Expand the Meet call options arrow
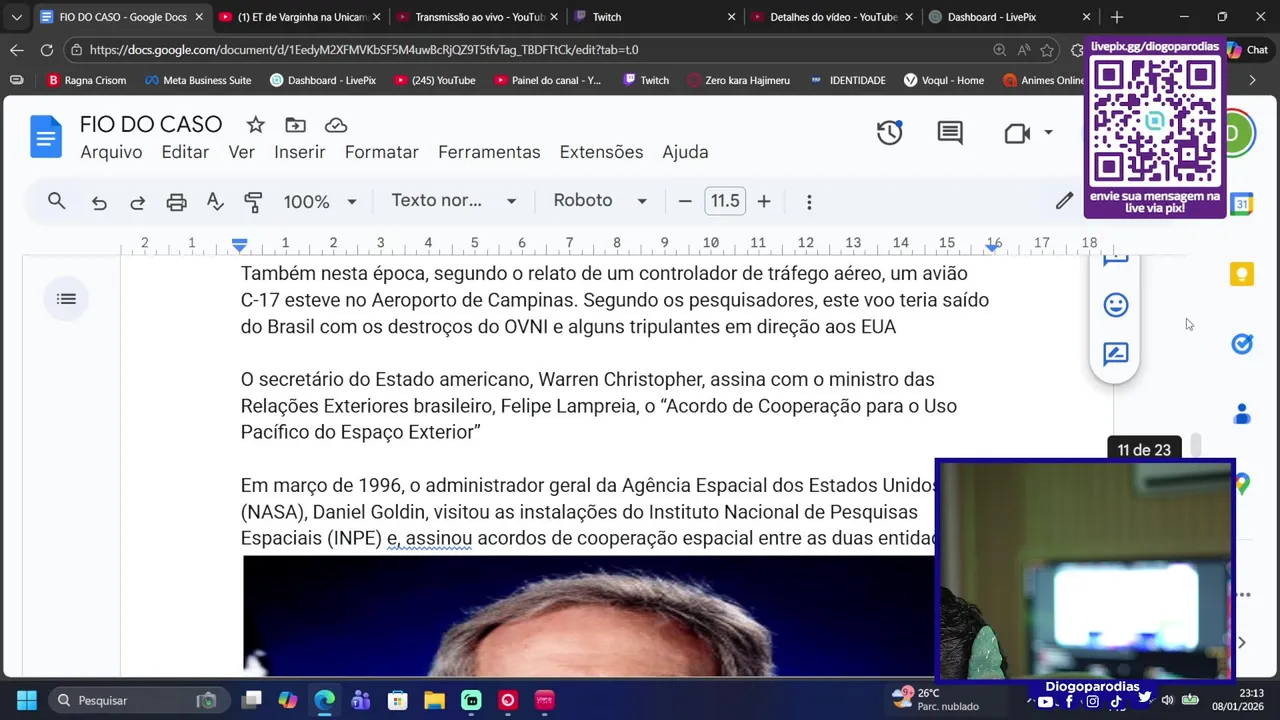1280x720 pixels. click(x=1048, y=133)
